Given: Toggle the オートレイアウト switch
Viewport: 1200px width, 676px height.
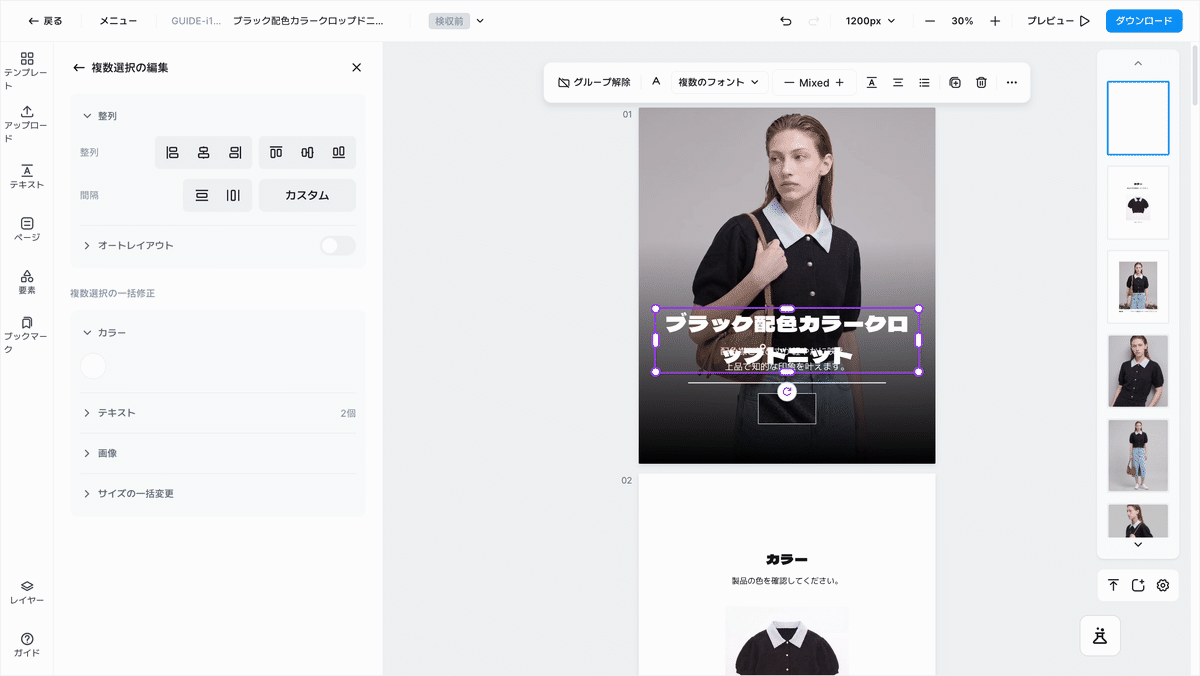Looking at the screenshot, I should tap(338, 246).
